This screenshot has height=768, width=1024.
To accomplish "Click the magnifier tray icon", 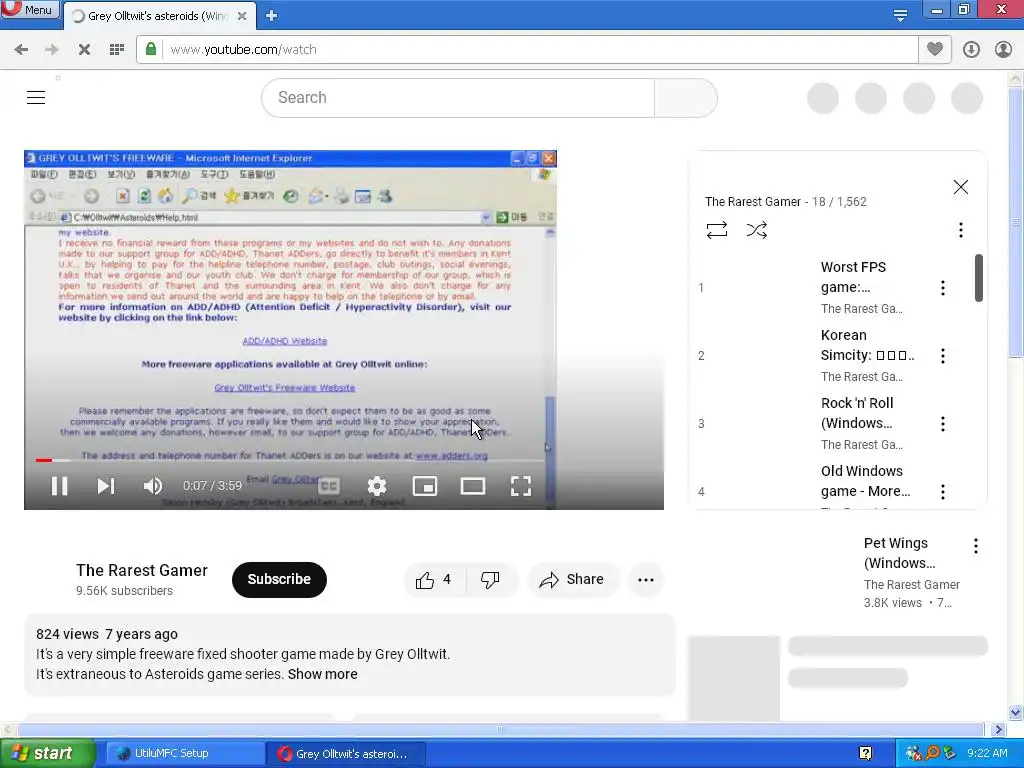I will [x=932, y=753].
